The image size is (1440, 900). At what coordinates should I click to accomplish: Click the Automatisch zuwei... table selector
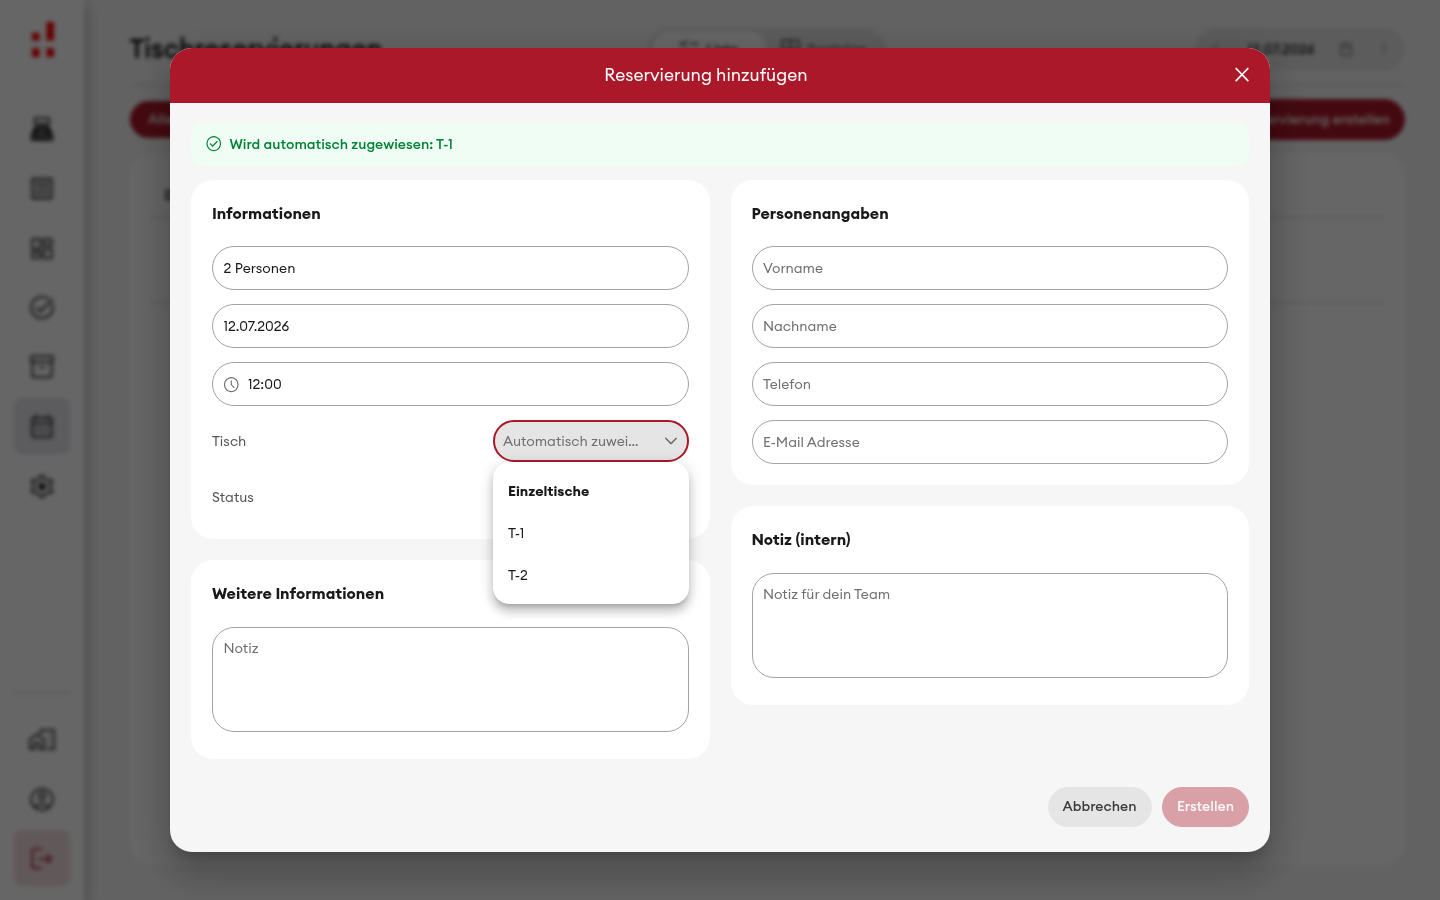(591, 441)
